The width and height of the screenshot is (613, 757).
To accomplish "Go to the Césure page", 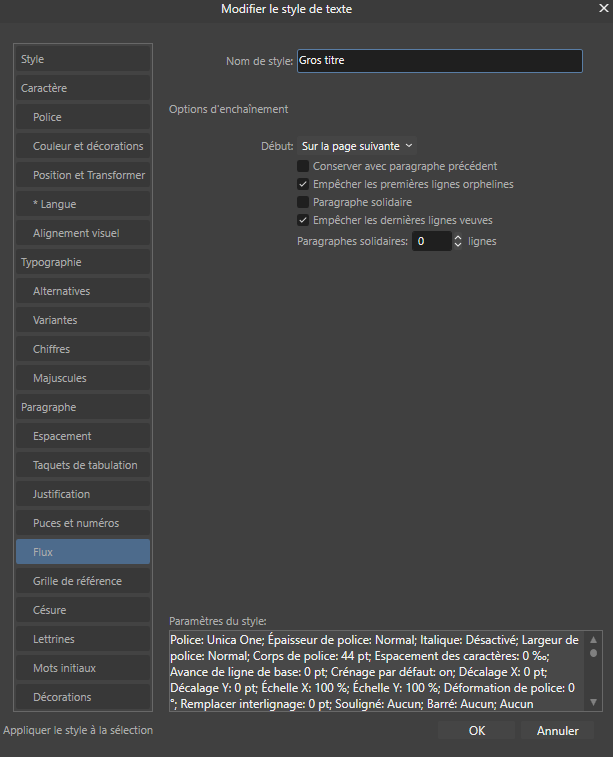I will (x=83, y=610).
